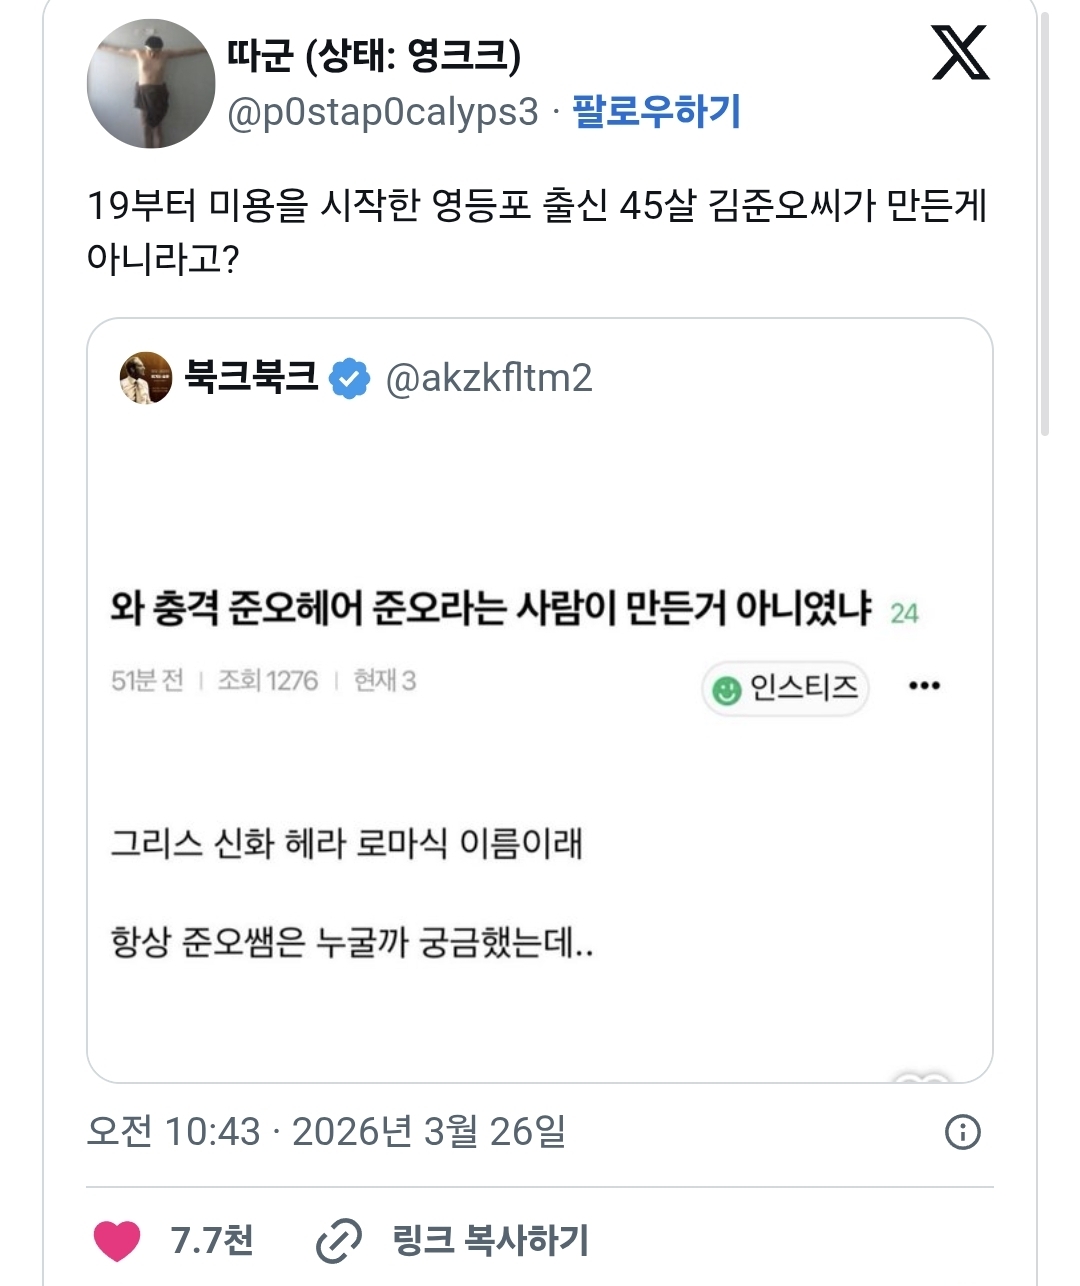The image size is (1080, 1286).
Task: Open 따군's profile avatar picture
Action: coord(151,84)
